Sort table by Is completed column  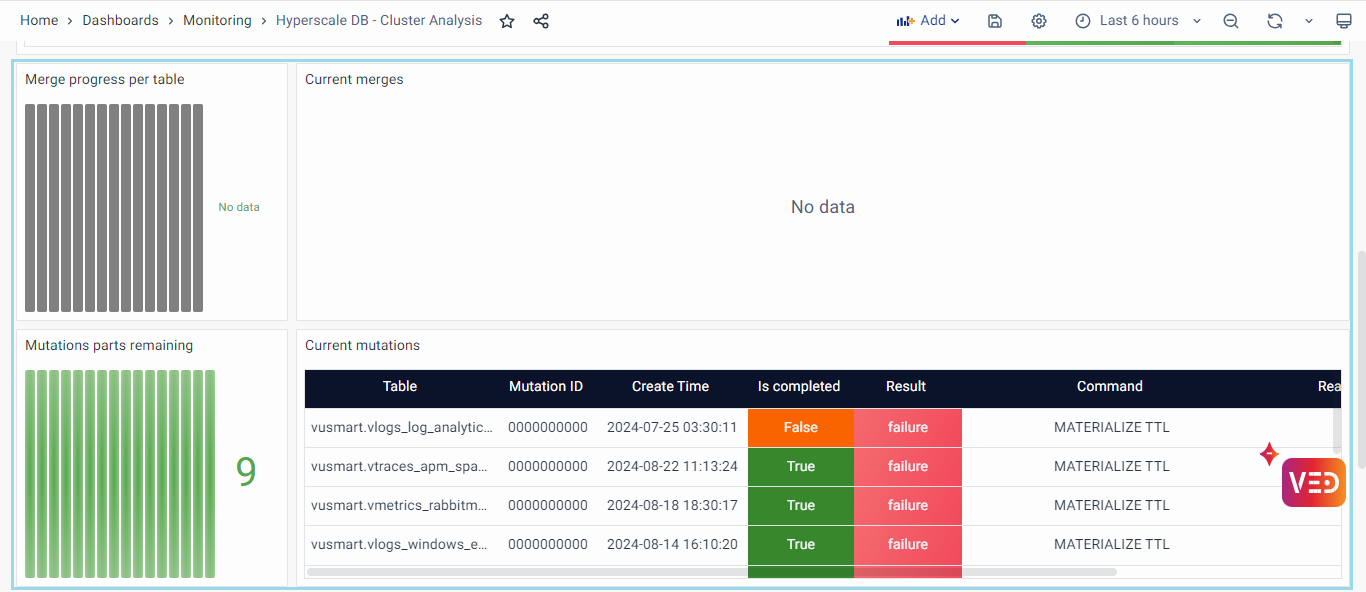(798, 387)
